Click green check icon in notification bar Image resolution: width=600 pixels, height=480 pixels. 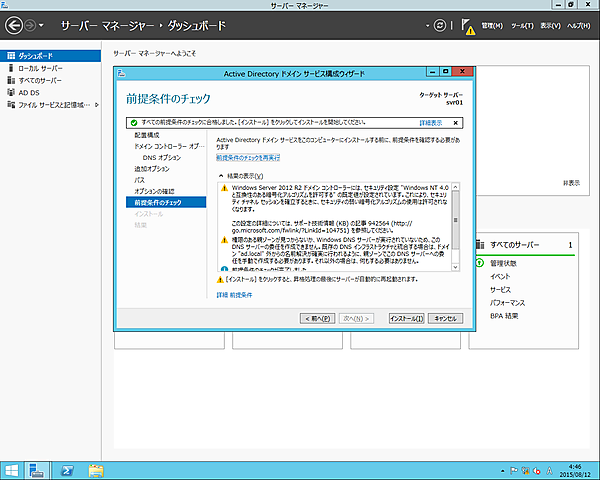pyautogui.click(x=134, y=123)
